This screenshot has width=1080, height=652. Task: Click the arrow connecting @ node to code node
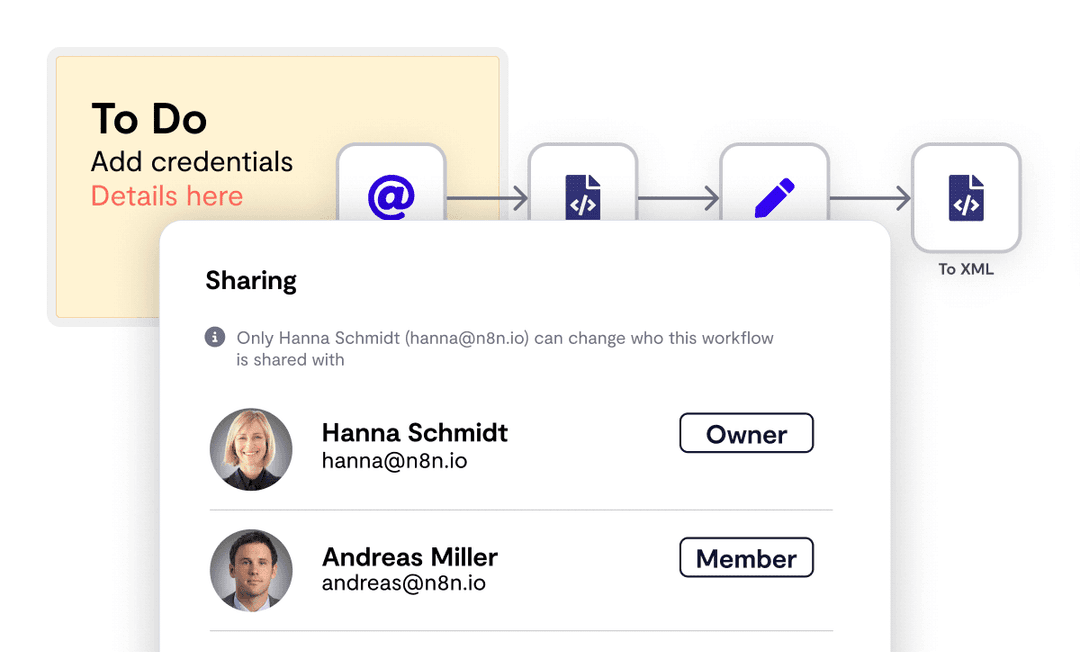pos(487,199)
